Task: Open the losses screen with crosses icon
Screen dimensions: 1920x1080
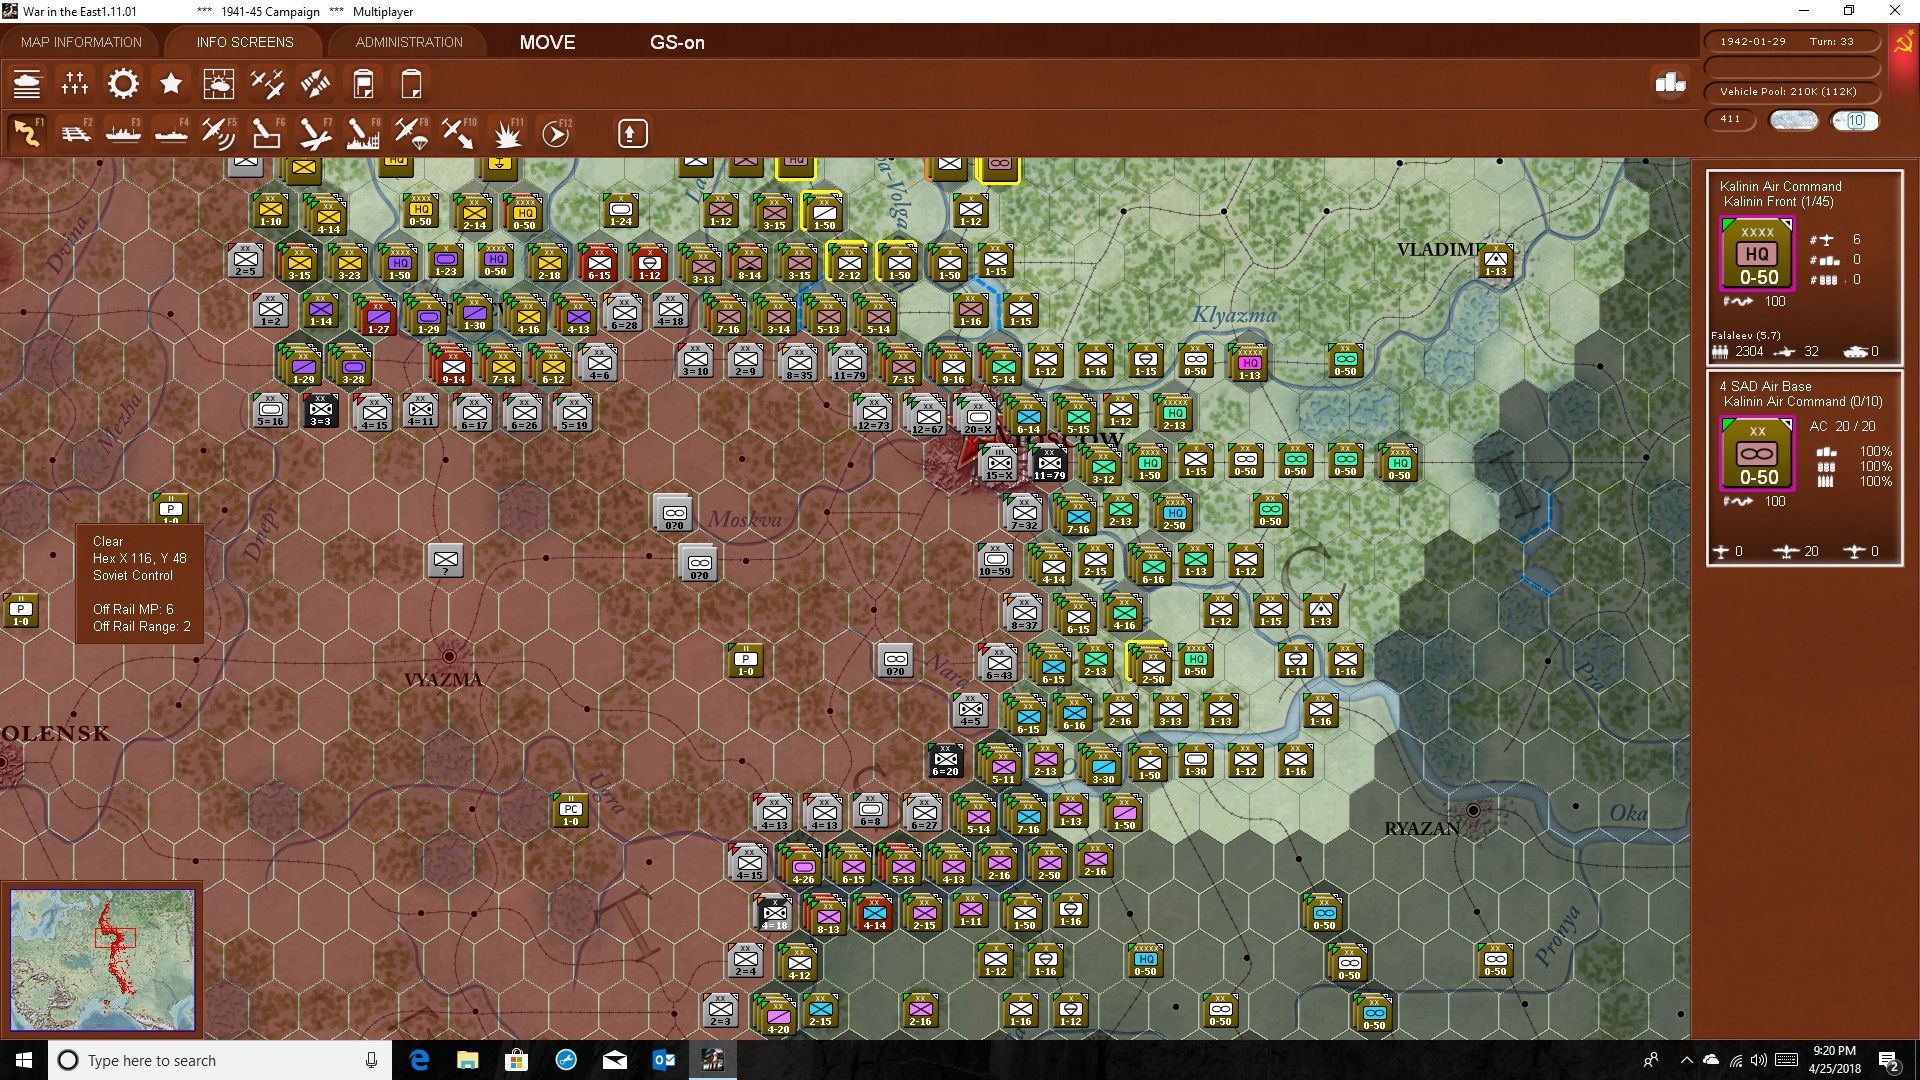Action: point(75,84)
